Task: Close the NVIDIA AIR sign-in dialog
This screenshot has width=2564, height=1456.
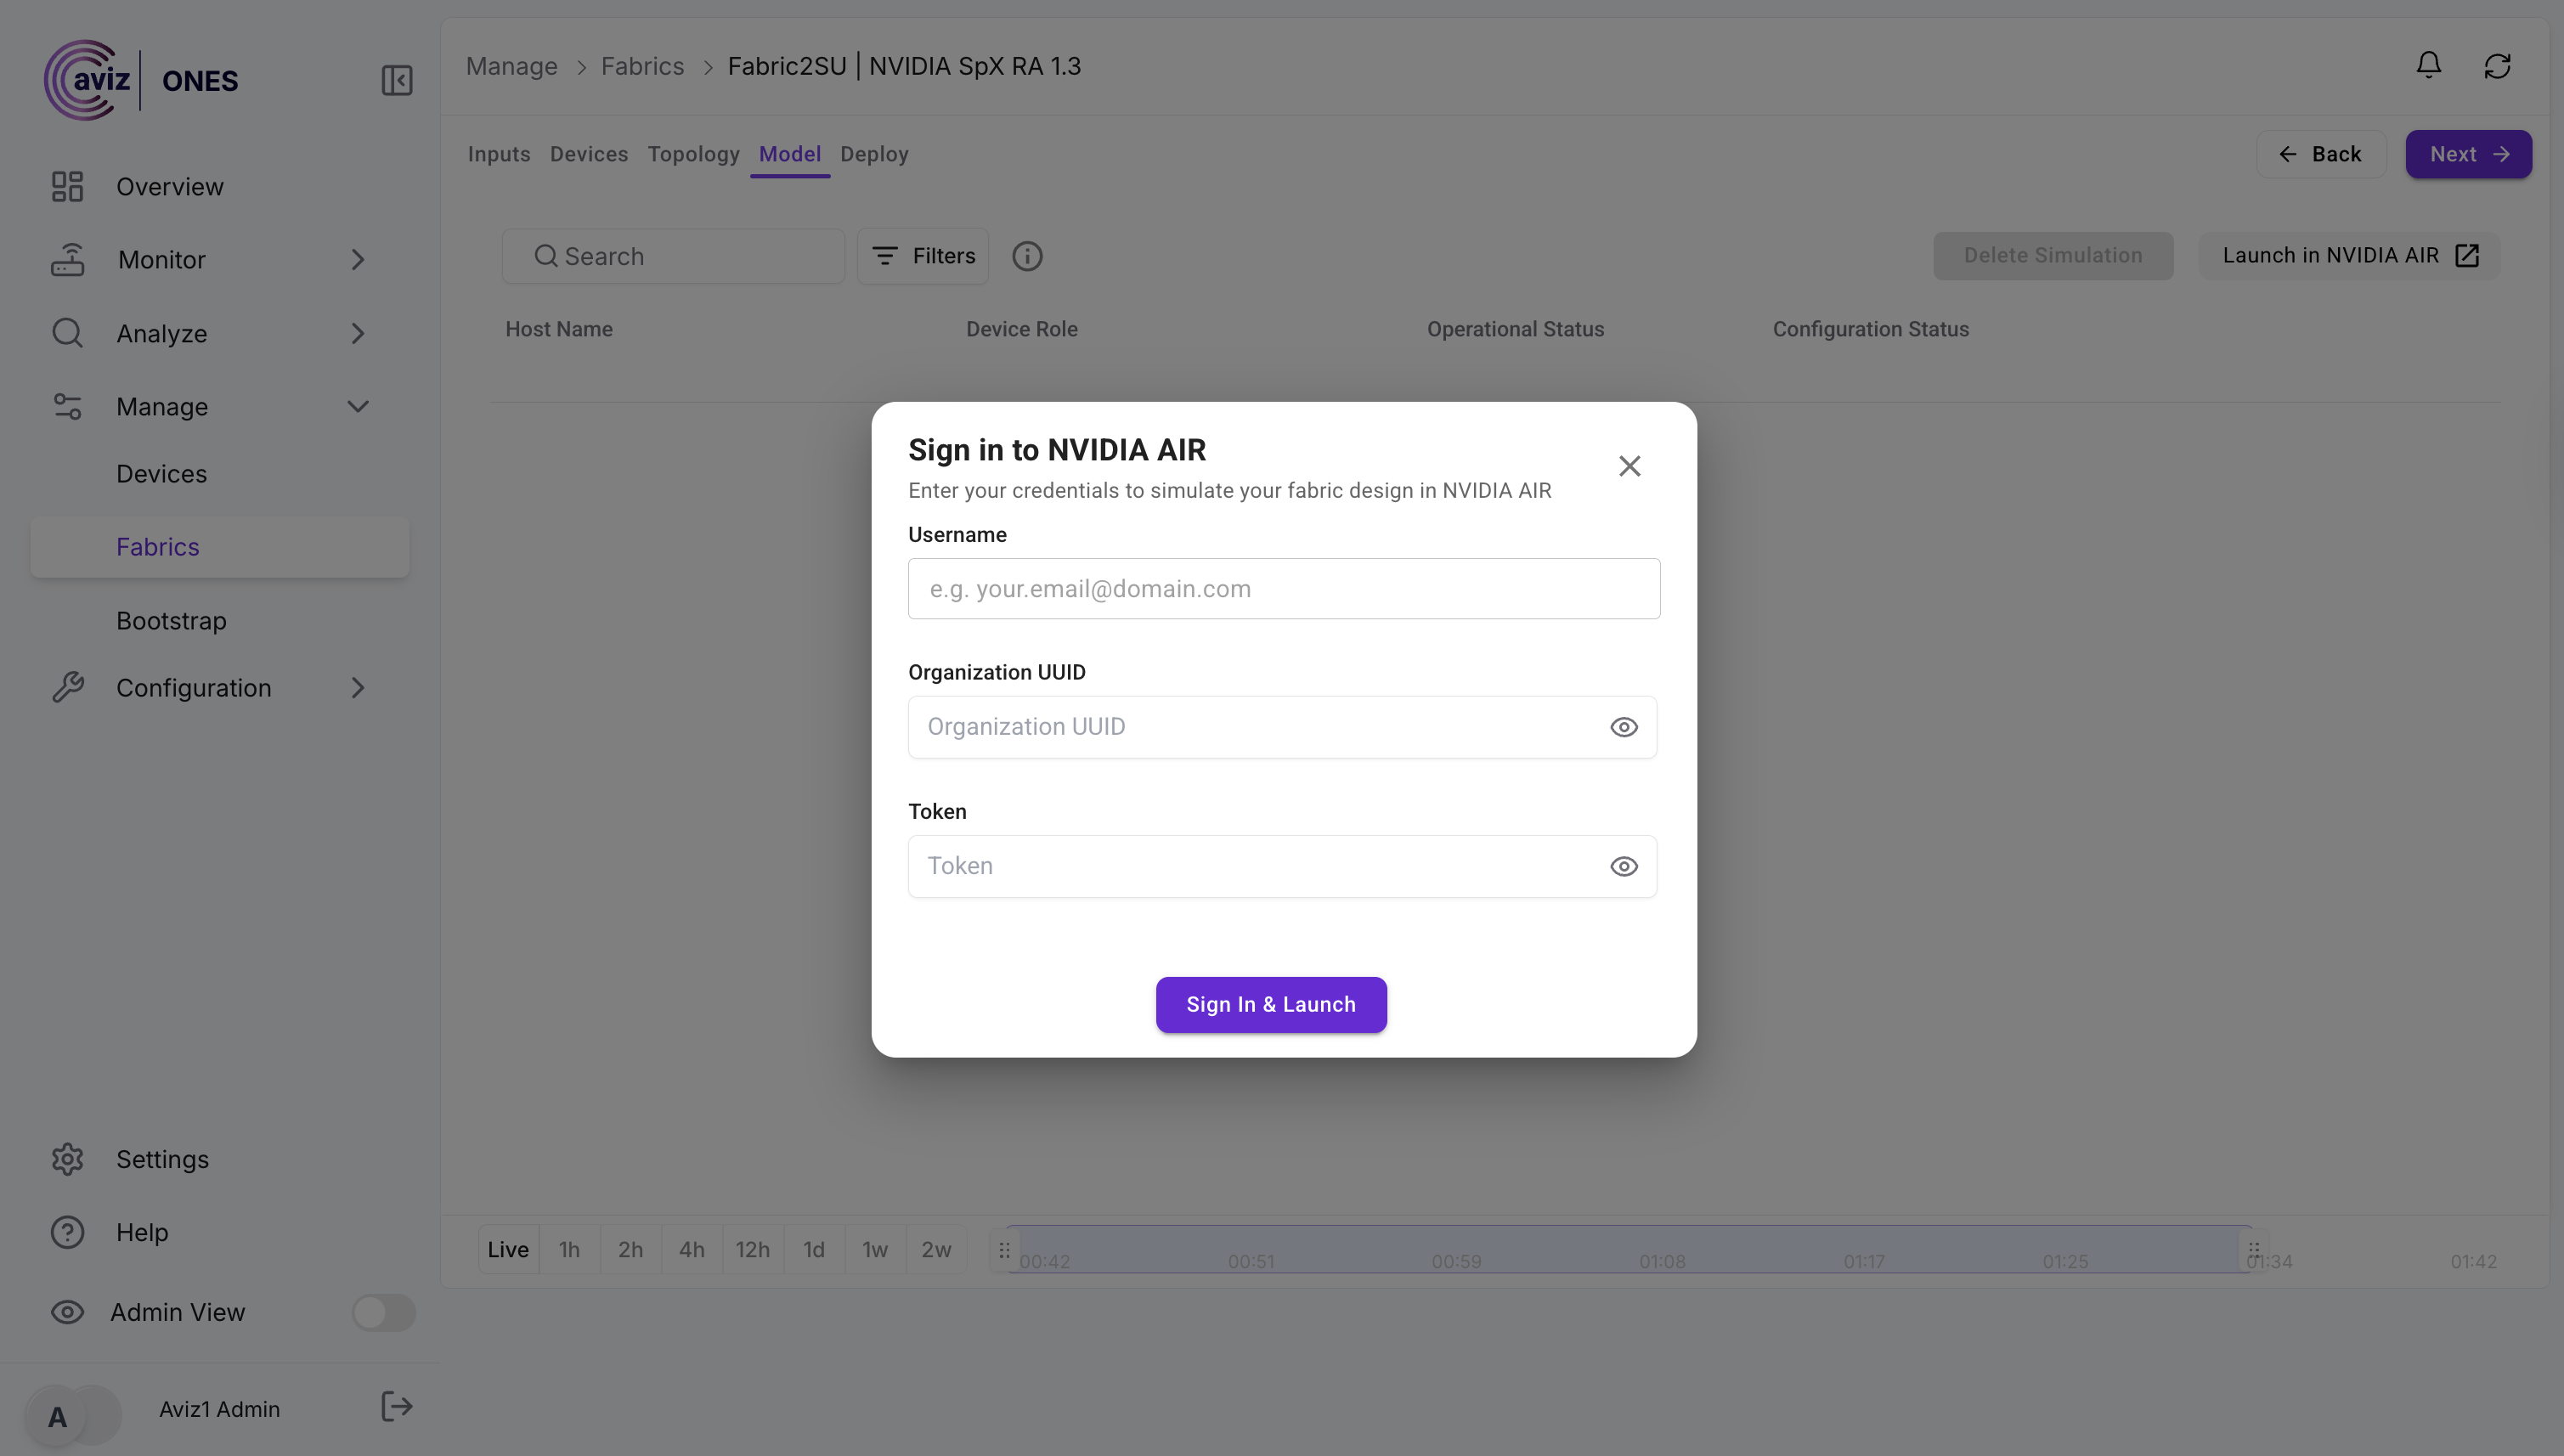Action: point(1629,466)
